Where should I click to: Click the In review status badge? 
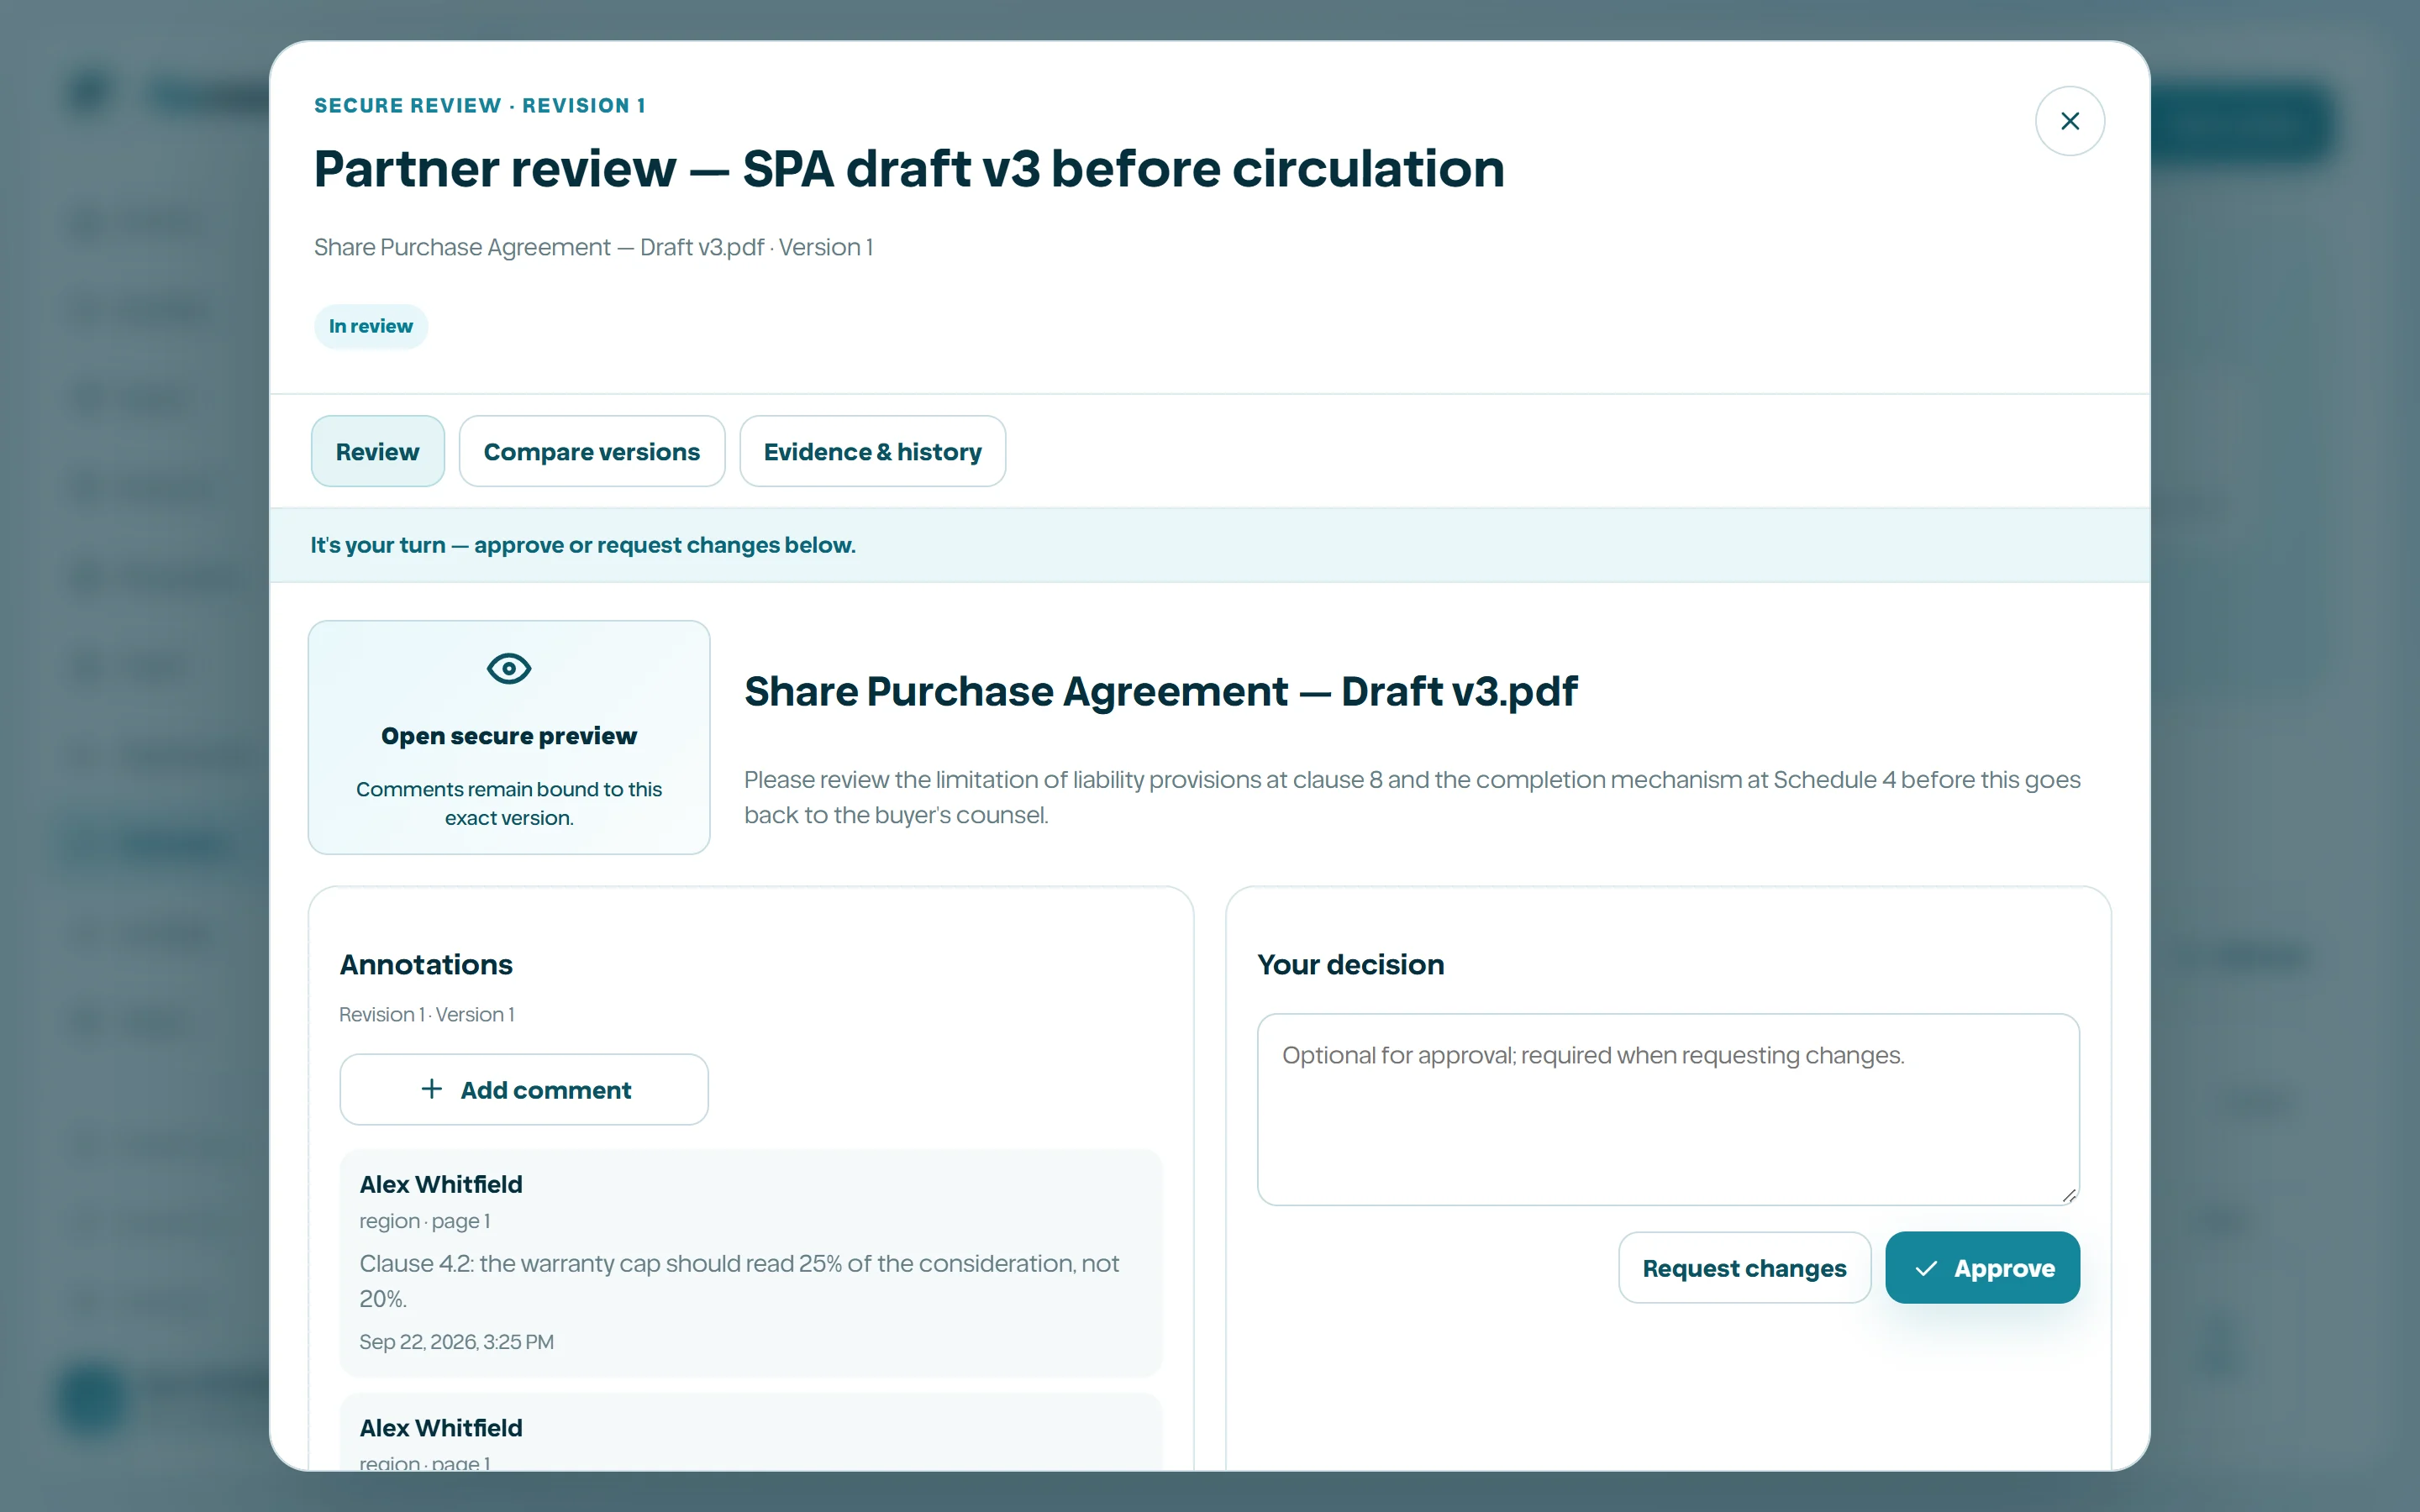click(370, 326)
